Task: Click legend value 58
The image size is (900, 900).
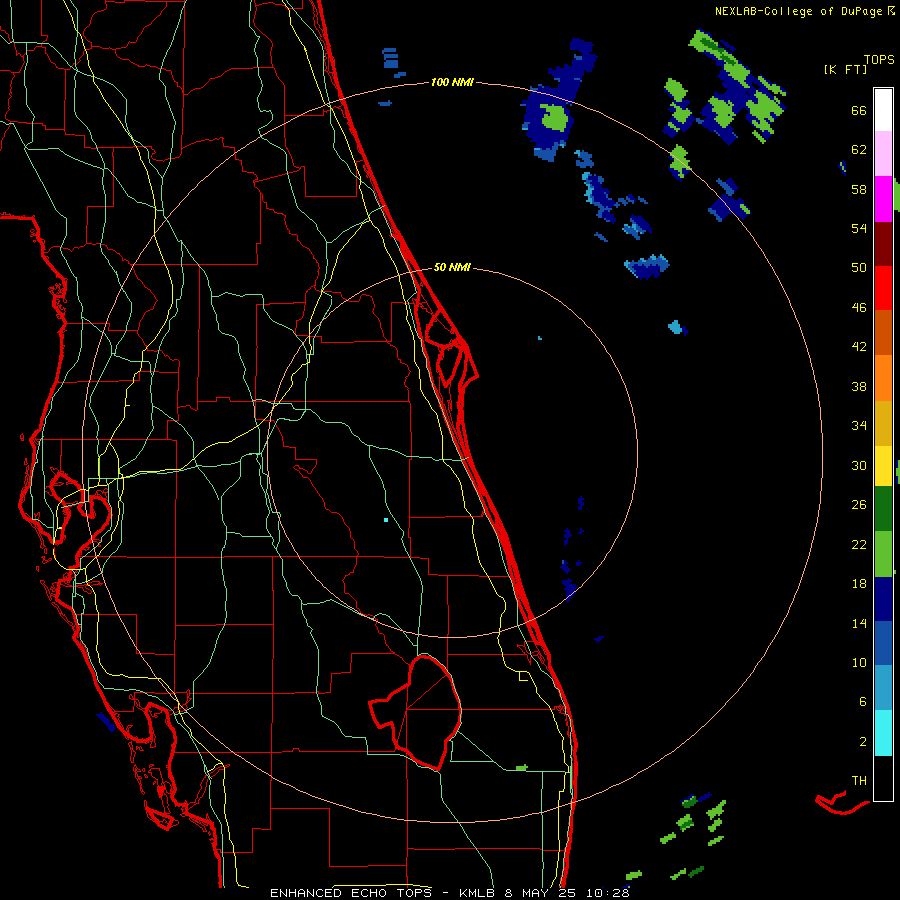Action: pyautogui.click(x=859, y=189)
